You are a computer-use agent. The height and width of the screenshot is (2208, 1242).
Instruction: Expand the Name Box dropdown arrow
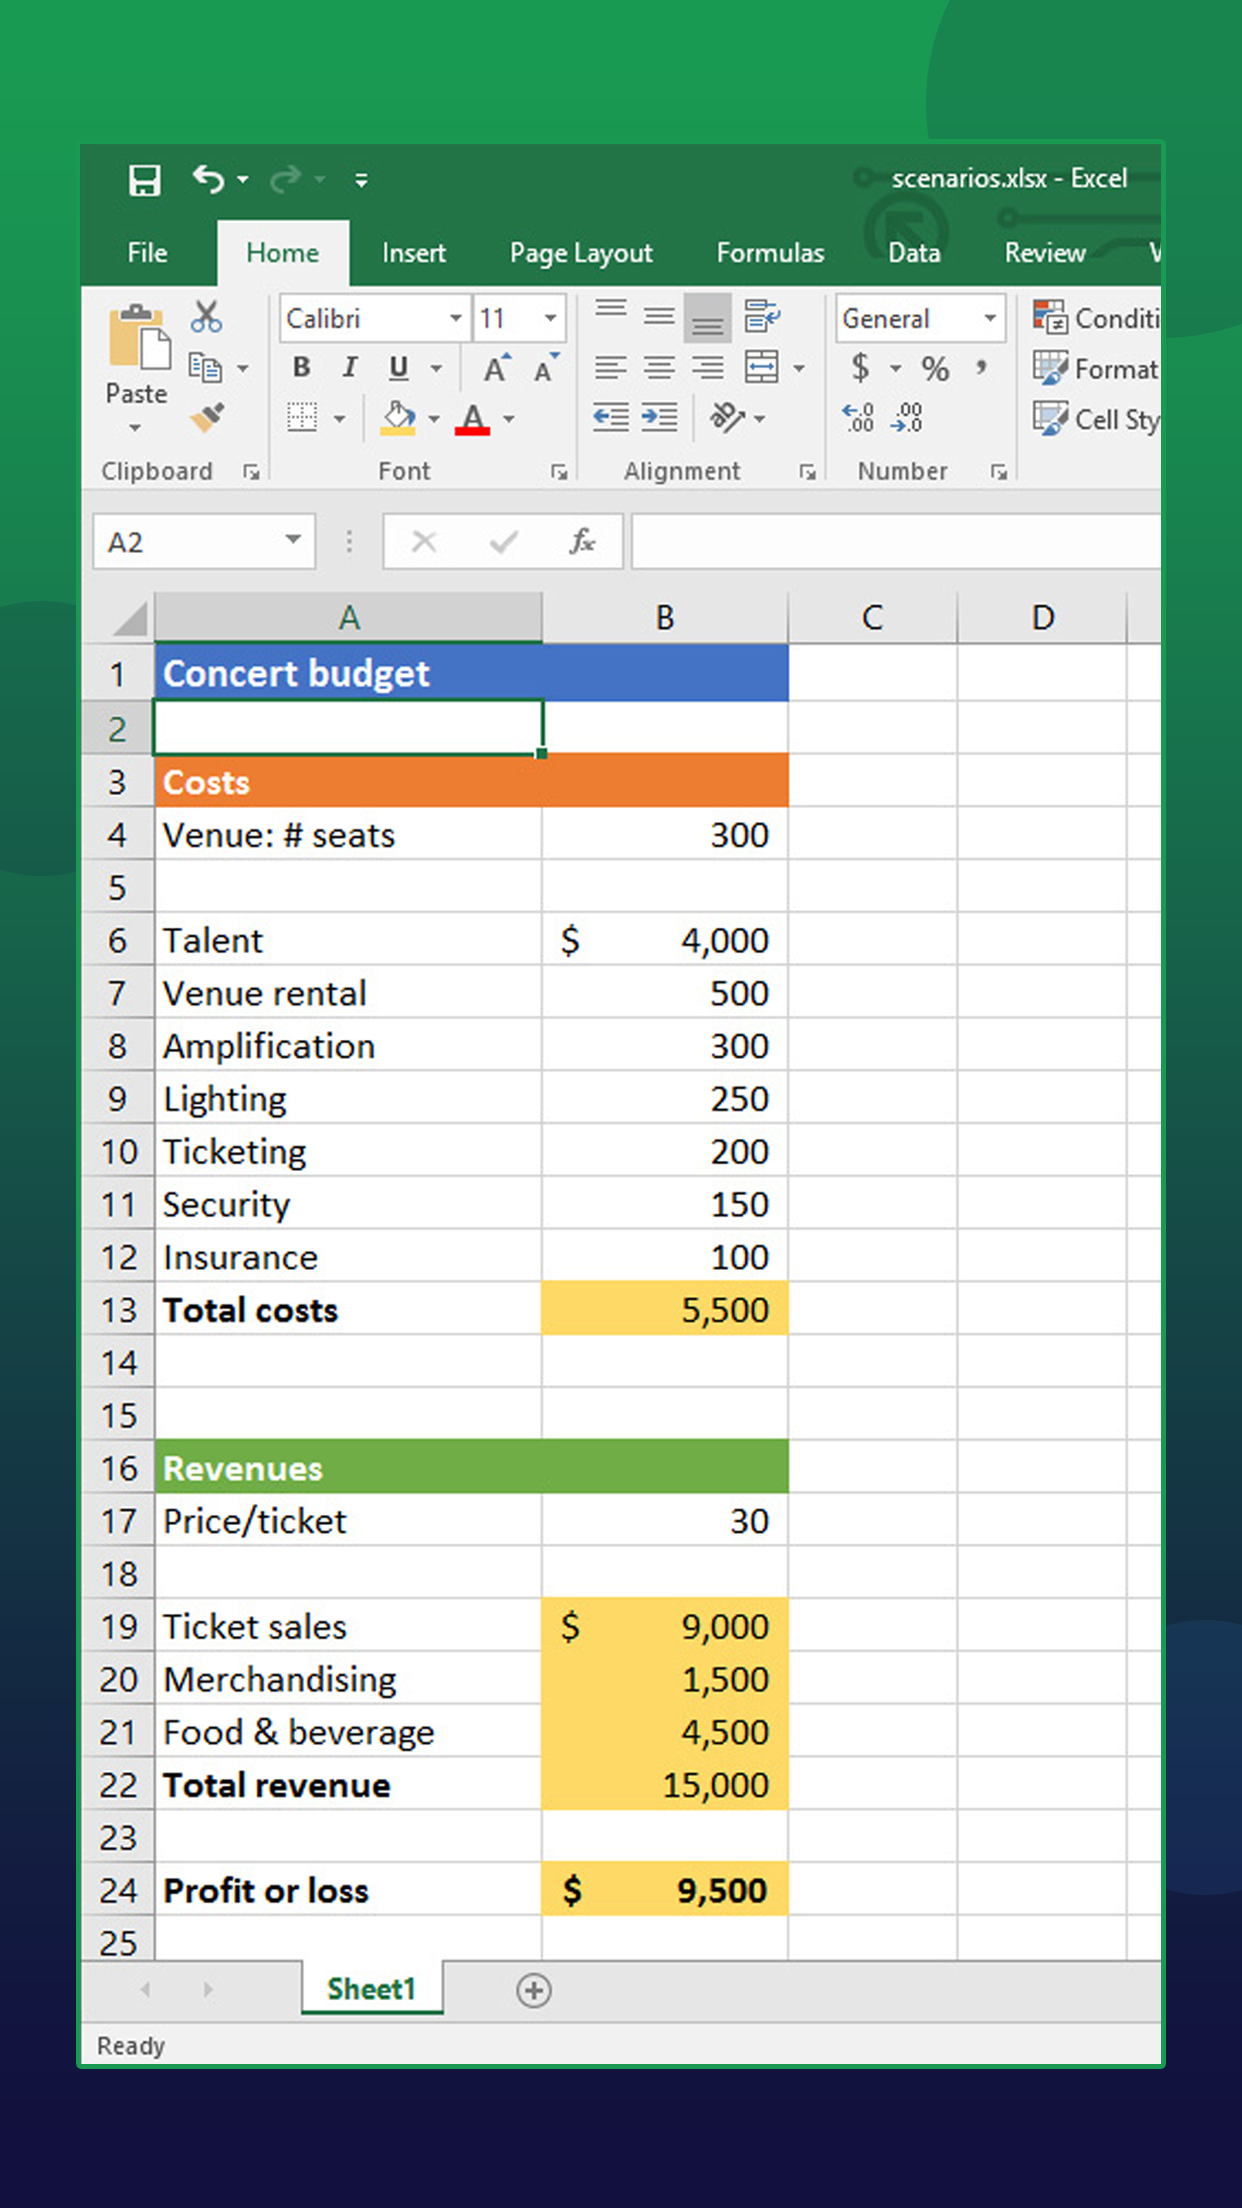pyautogui.click(x=293, y=541)
